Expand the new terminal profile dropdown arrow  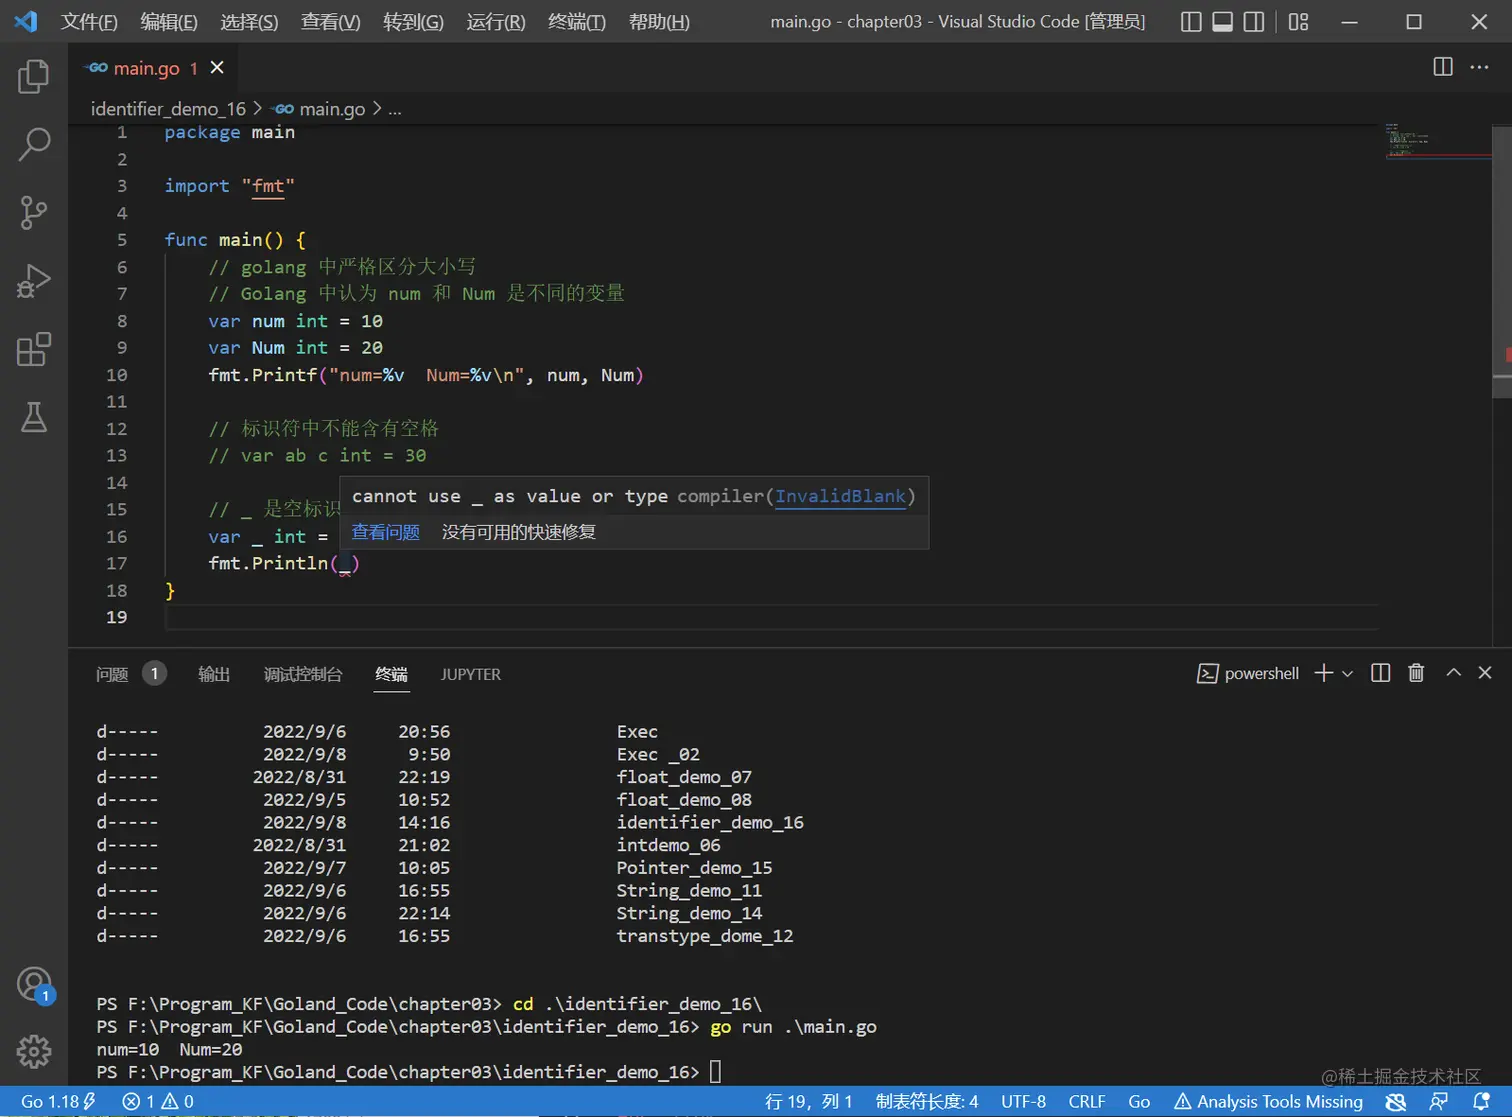pos(1348,674)
